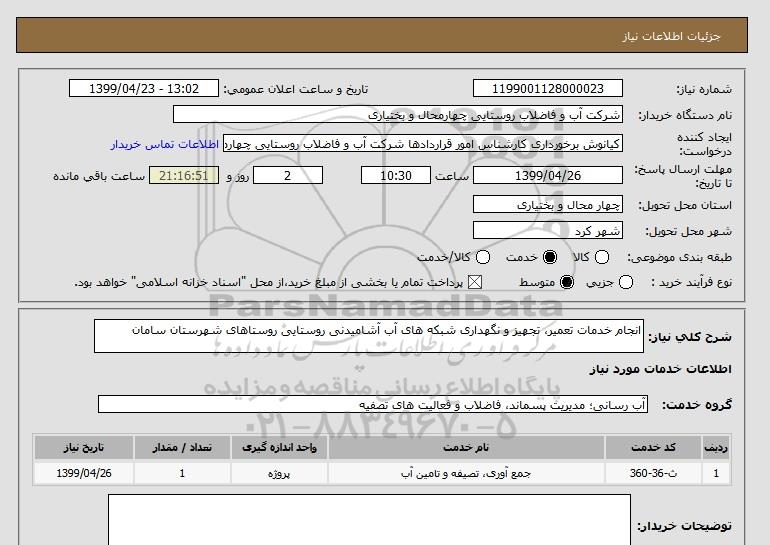Click the نام خدمت column header
Image resolution: width=770 pixels, height=545 pixels.
[466, 447]
